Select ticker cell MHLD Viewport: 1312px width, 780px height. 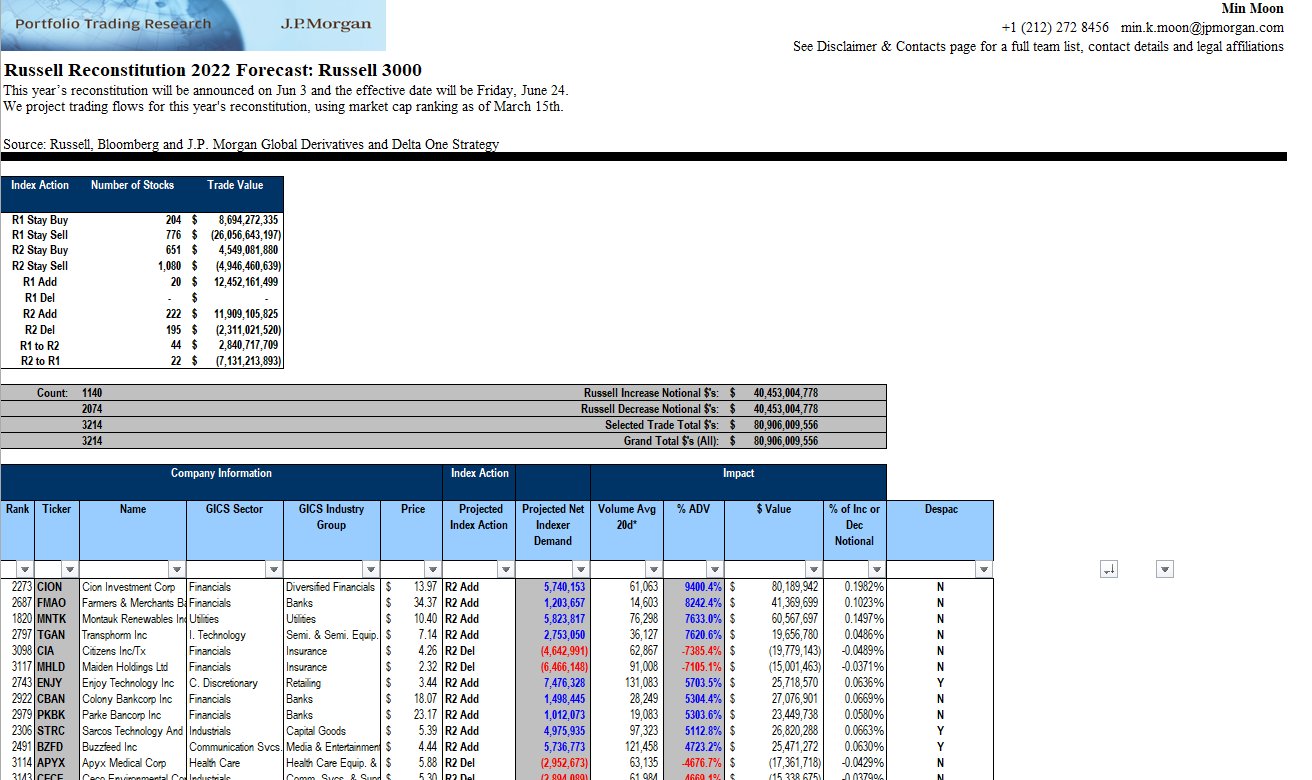click(57, 667)
